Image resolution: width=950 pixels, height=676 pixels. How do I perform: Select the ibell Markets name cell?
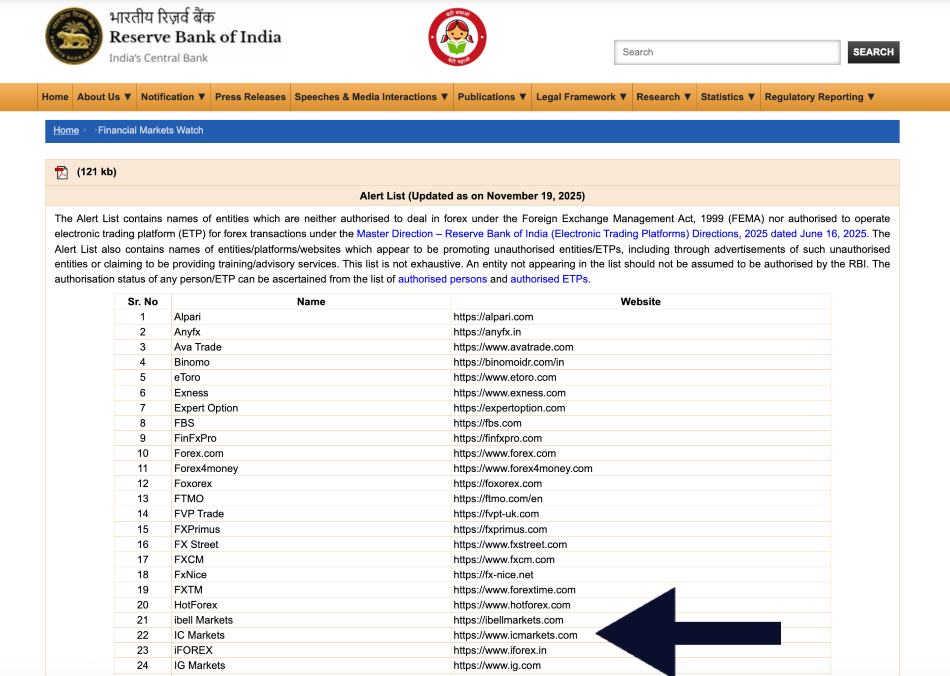point(311,620)
